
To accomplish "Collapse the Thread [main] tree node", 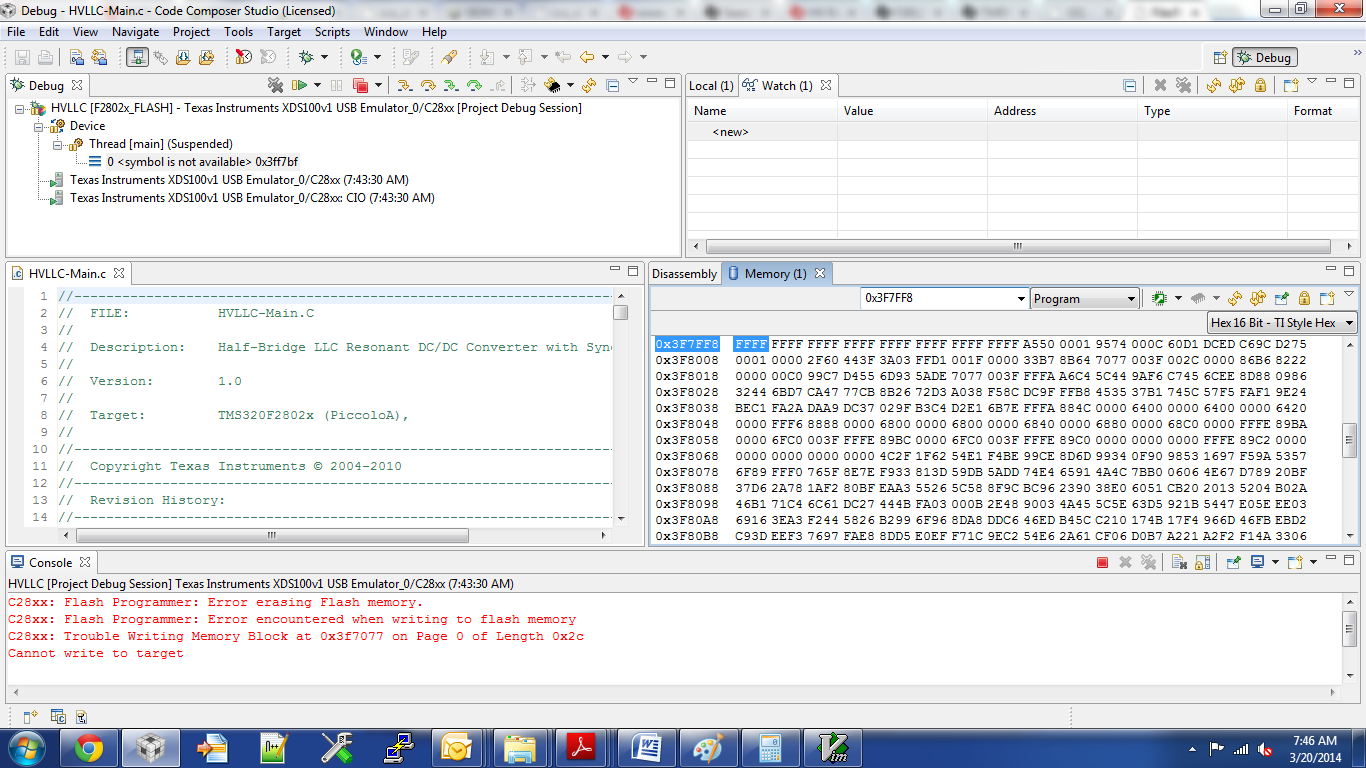I will 57,144.
